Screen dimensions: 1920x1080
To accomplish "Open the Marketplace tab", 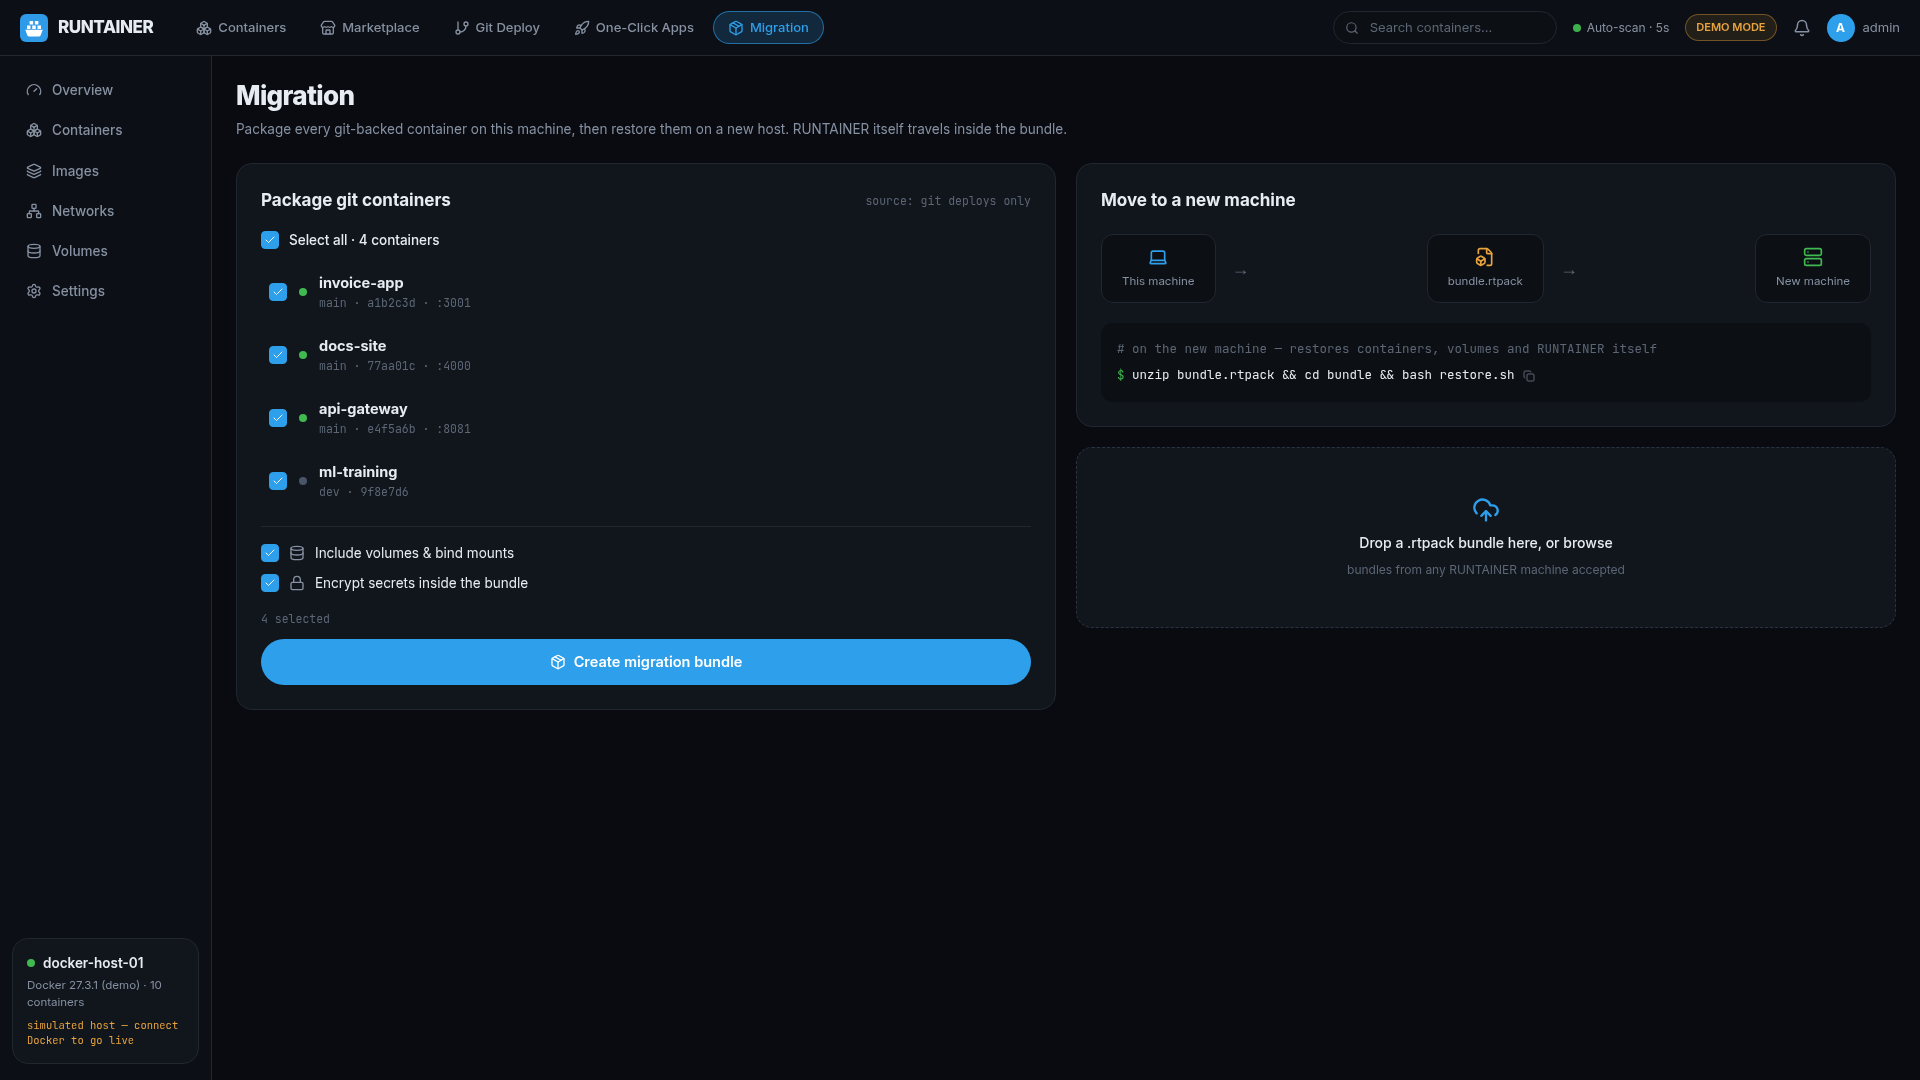I will (370, 28).
